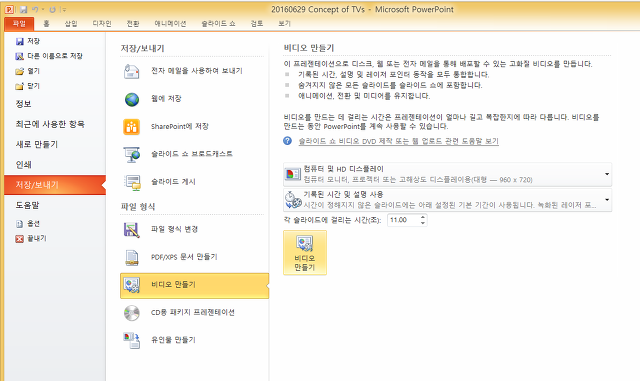Screen dimensions: 640x381
Task: Click the Undo icon in title bar
Action: (x=36, y=9)
